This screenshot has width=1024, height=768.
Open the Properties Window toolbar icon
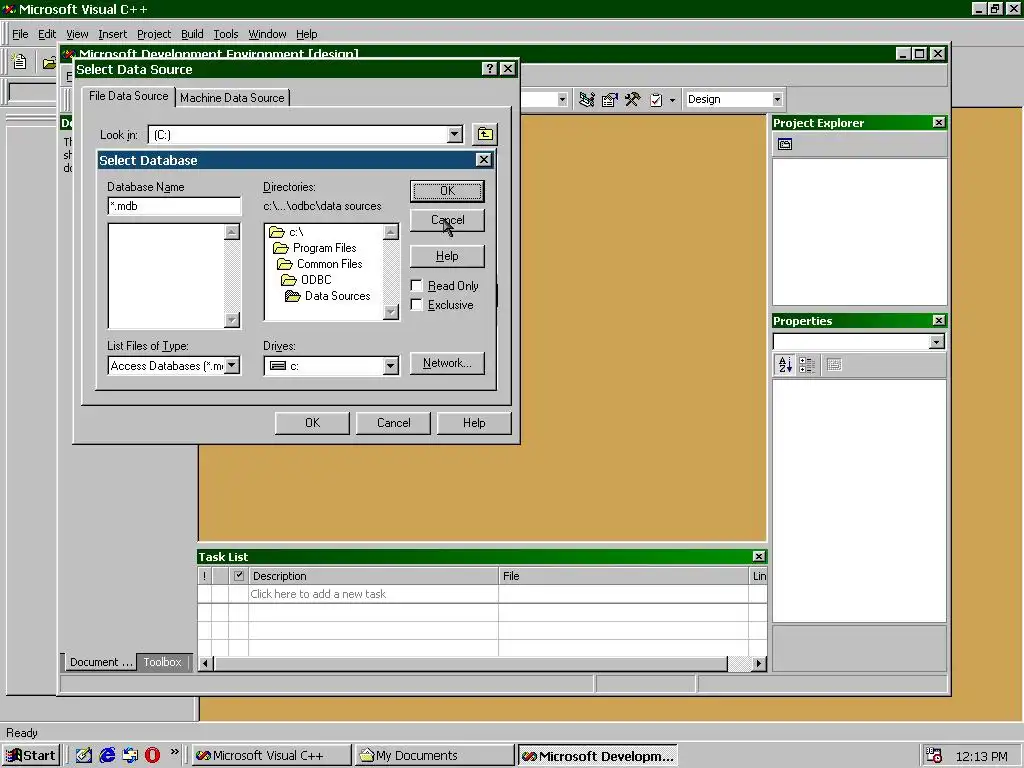tap(609, 99)
